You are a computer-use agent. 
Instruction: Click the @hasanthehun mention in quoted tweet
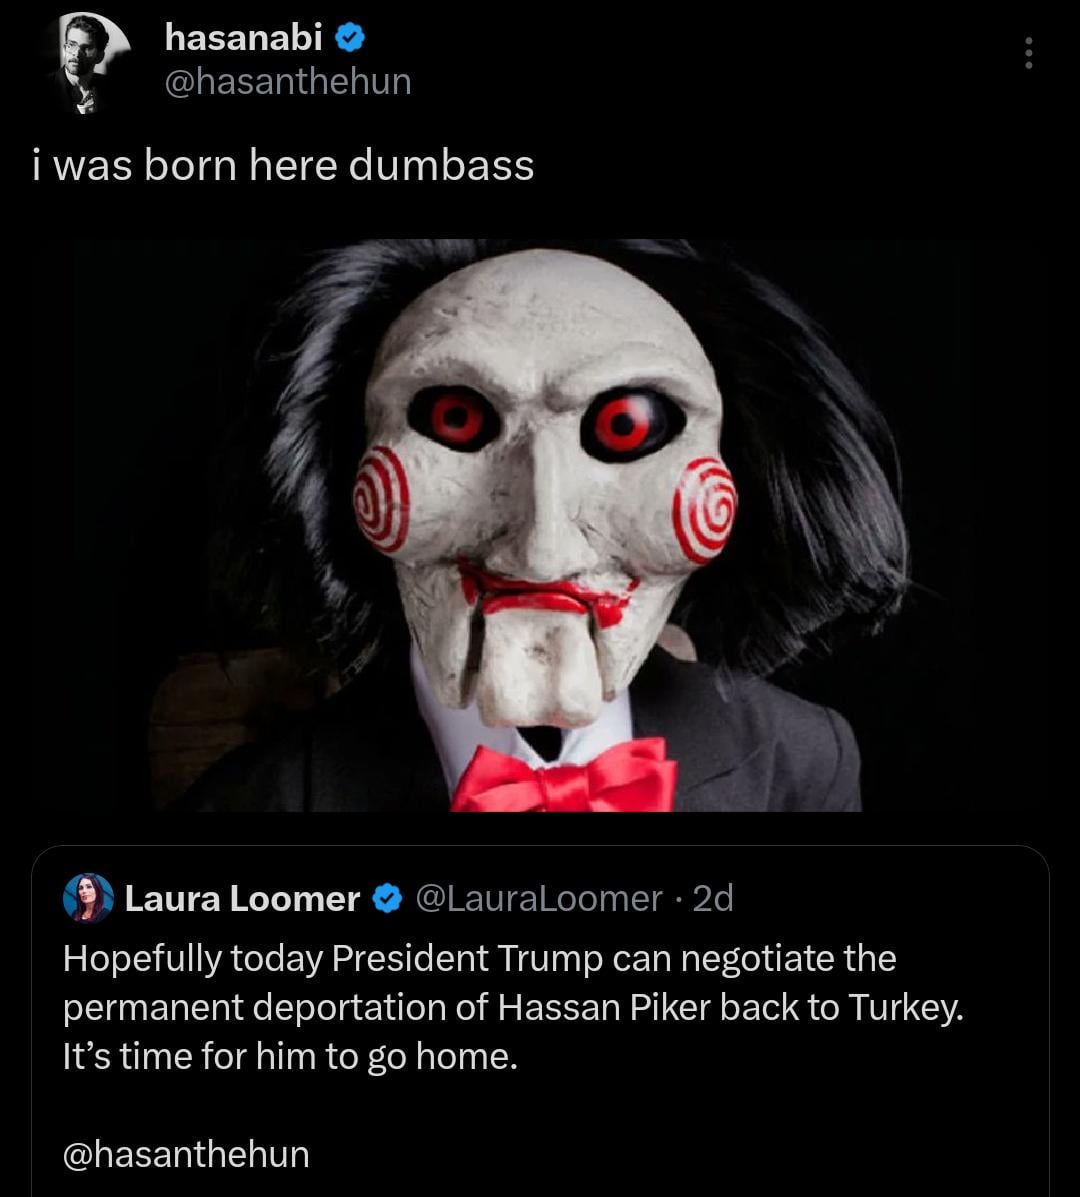186,1154
